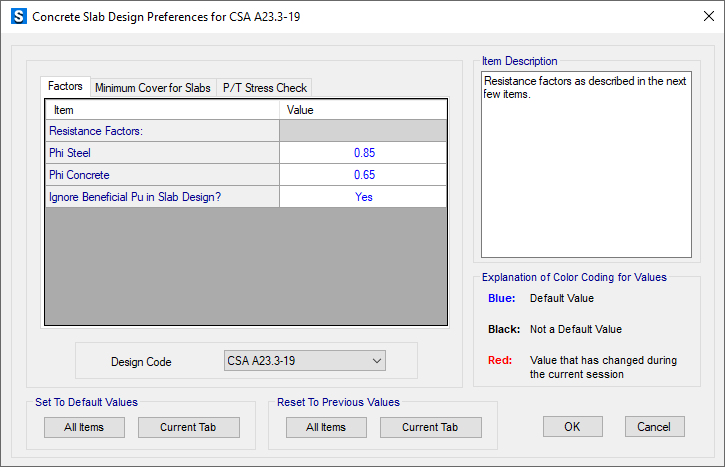Confirm preferences with the OK button
Screen dimensions: 725x467
click(572, 426)
